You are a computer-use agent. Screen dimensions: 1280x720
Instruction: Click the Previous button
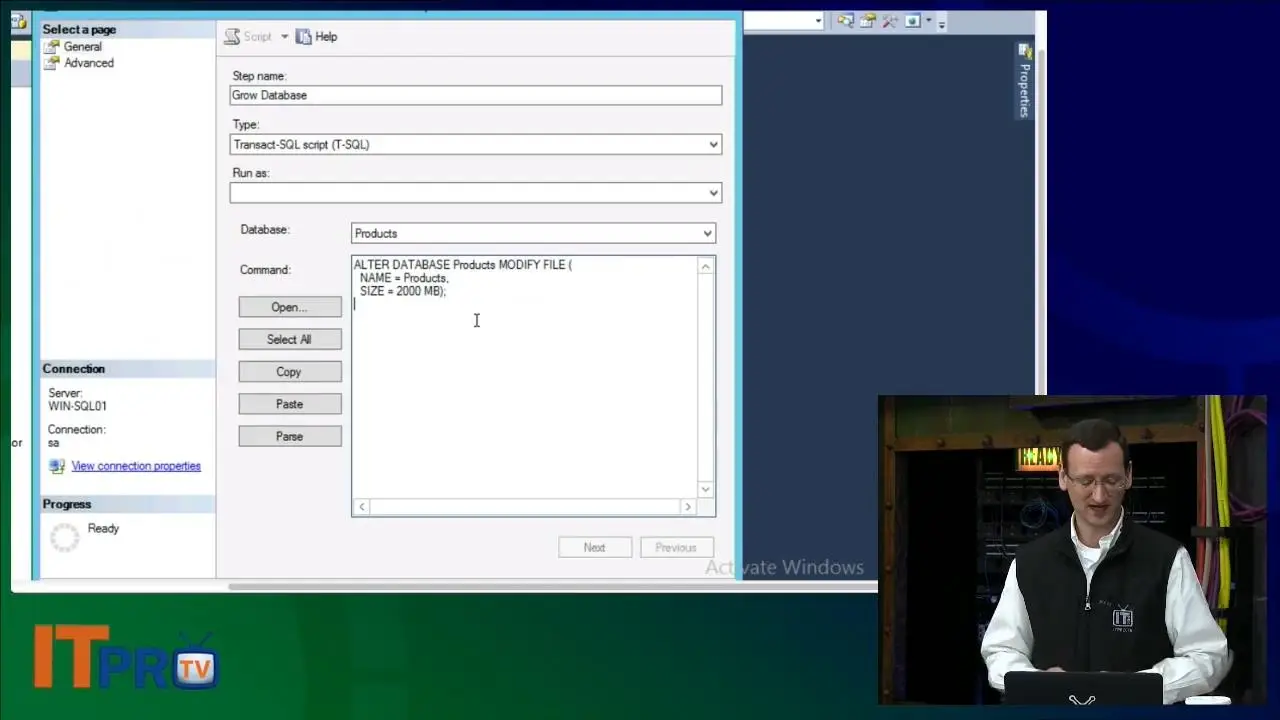pos(676,547)
